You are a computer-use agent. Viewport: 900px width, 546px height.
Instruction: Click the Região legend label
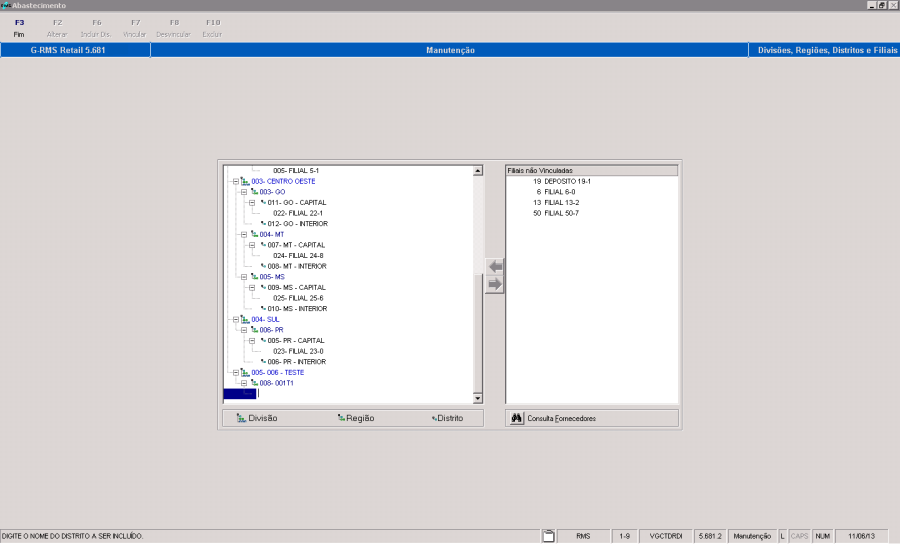360,419
